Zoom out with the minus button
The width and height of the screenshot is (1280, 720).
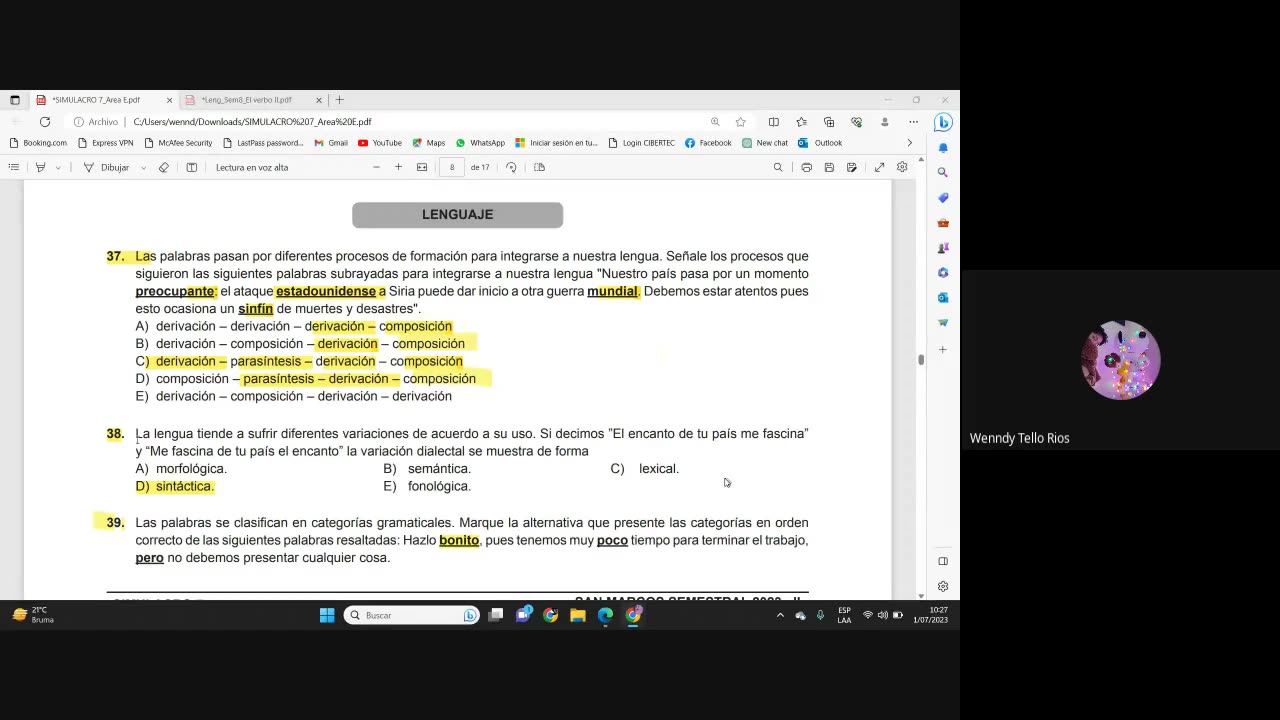click(x=376, y=167)
